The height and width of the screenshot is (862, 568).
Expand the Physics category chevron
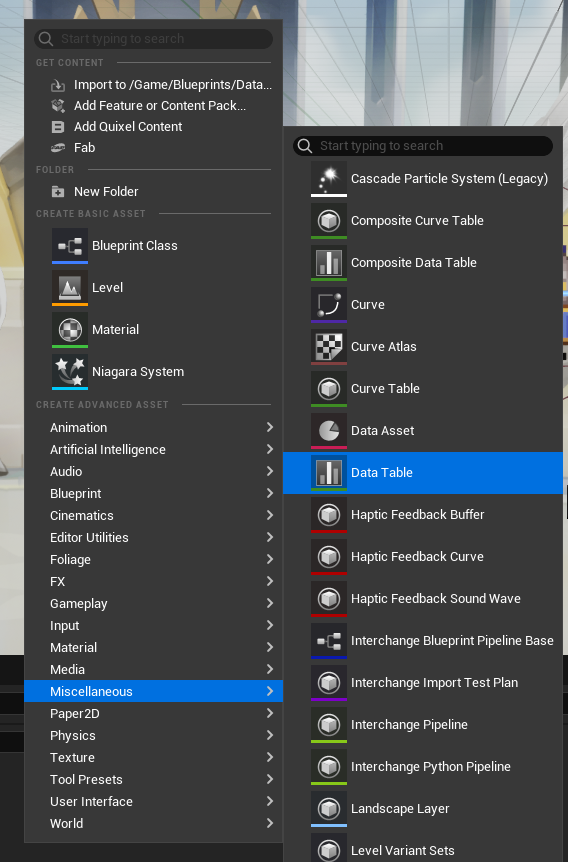(x=269, y=735)
